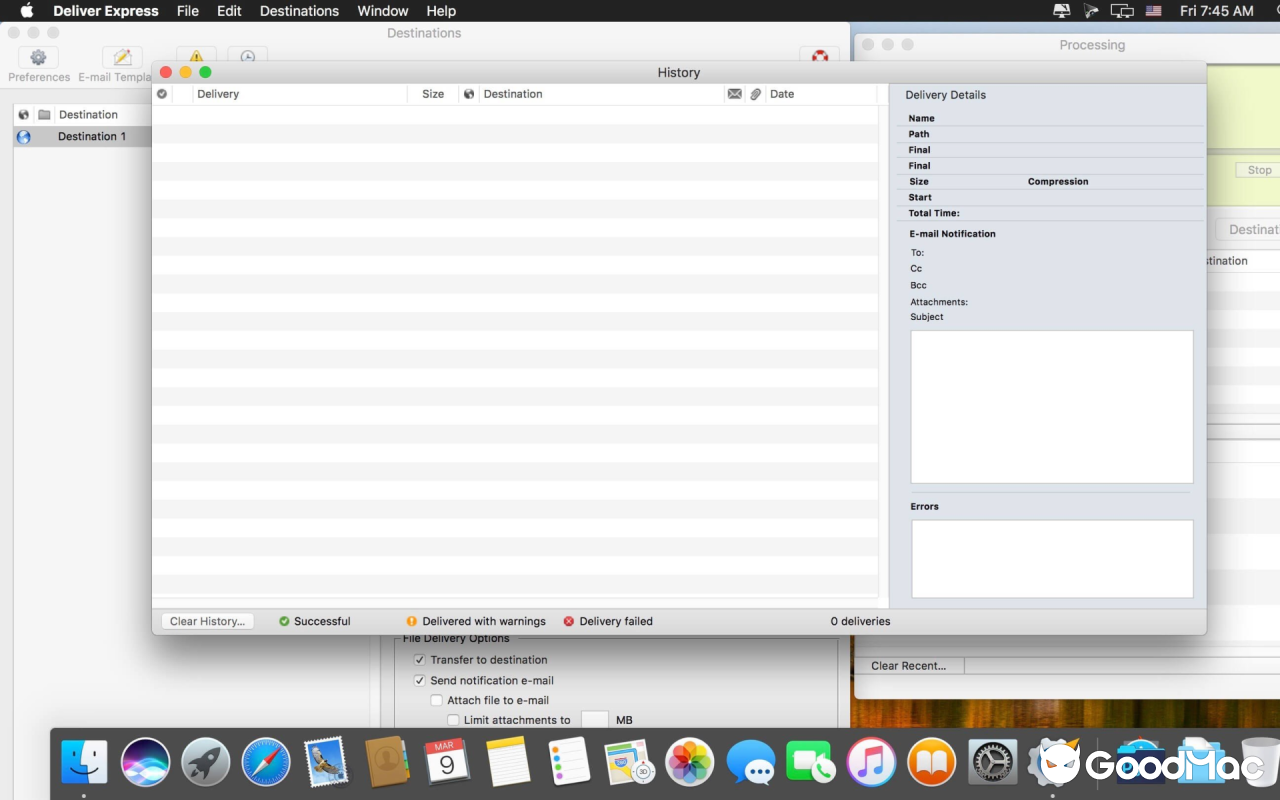
Task: Tick Limit attachments to checkbox
Action: point(453,720)
